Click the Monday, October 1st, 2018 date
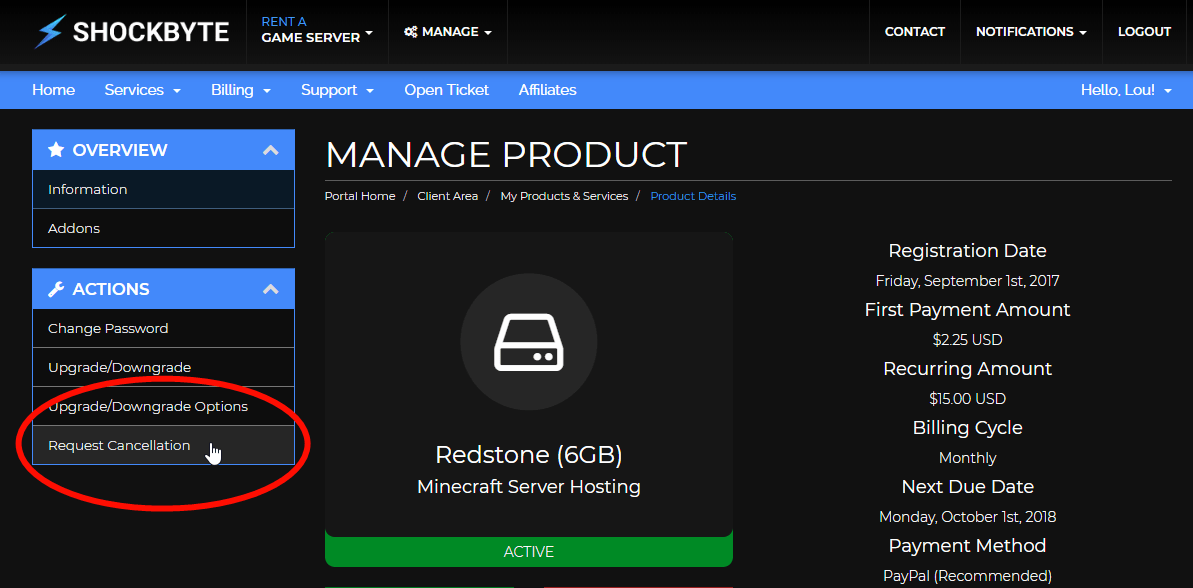Viewport: 1193px width, 588px height. 967,517
